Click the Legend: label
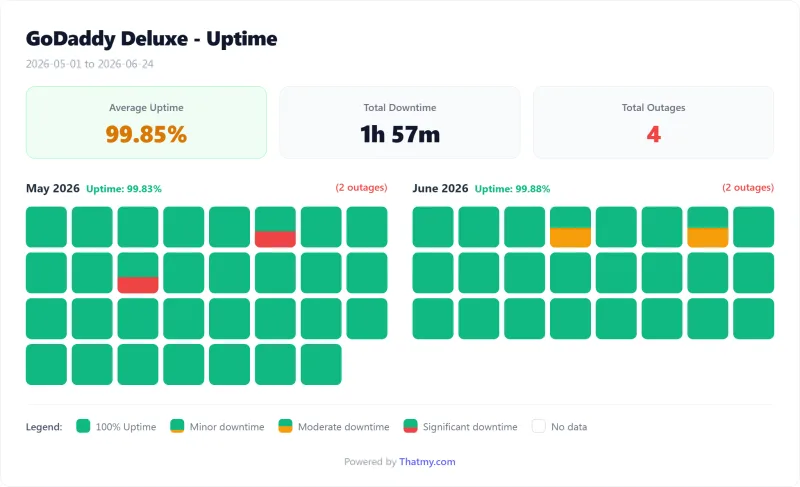Screen dimensions: 800x487 point(44,427)
